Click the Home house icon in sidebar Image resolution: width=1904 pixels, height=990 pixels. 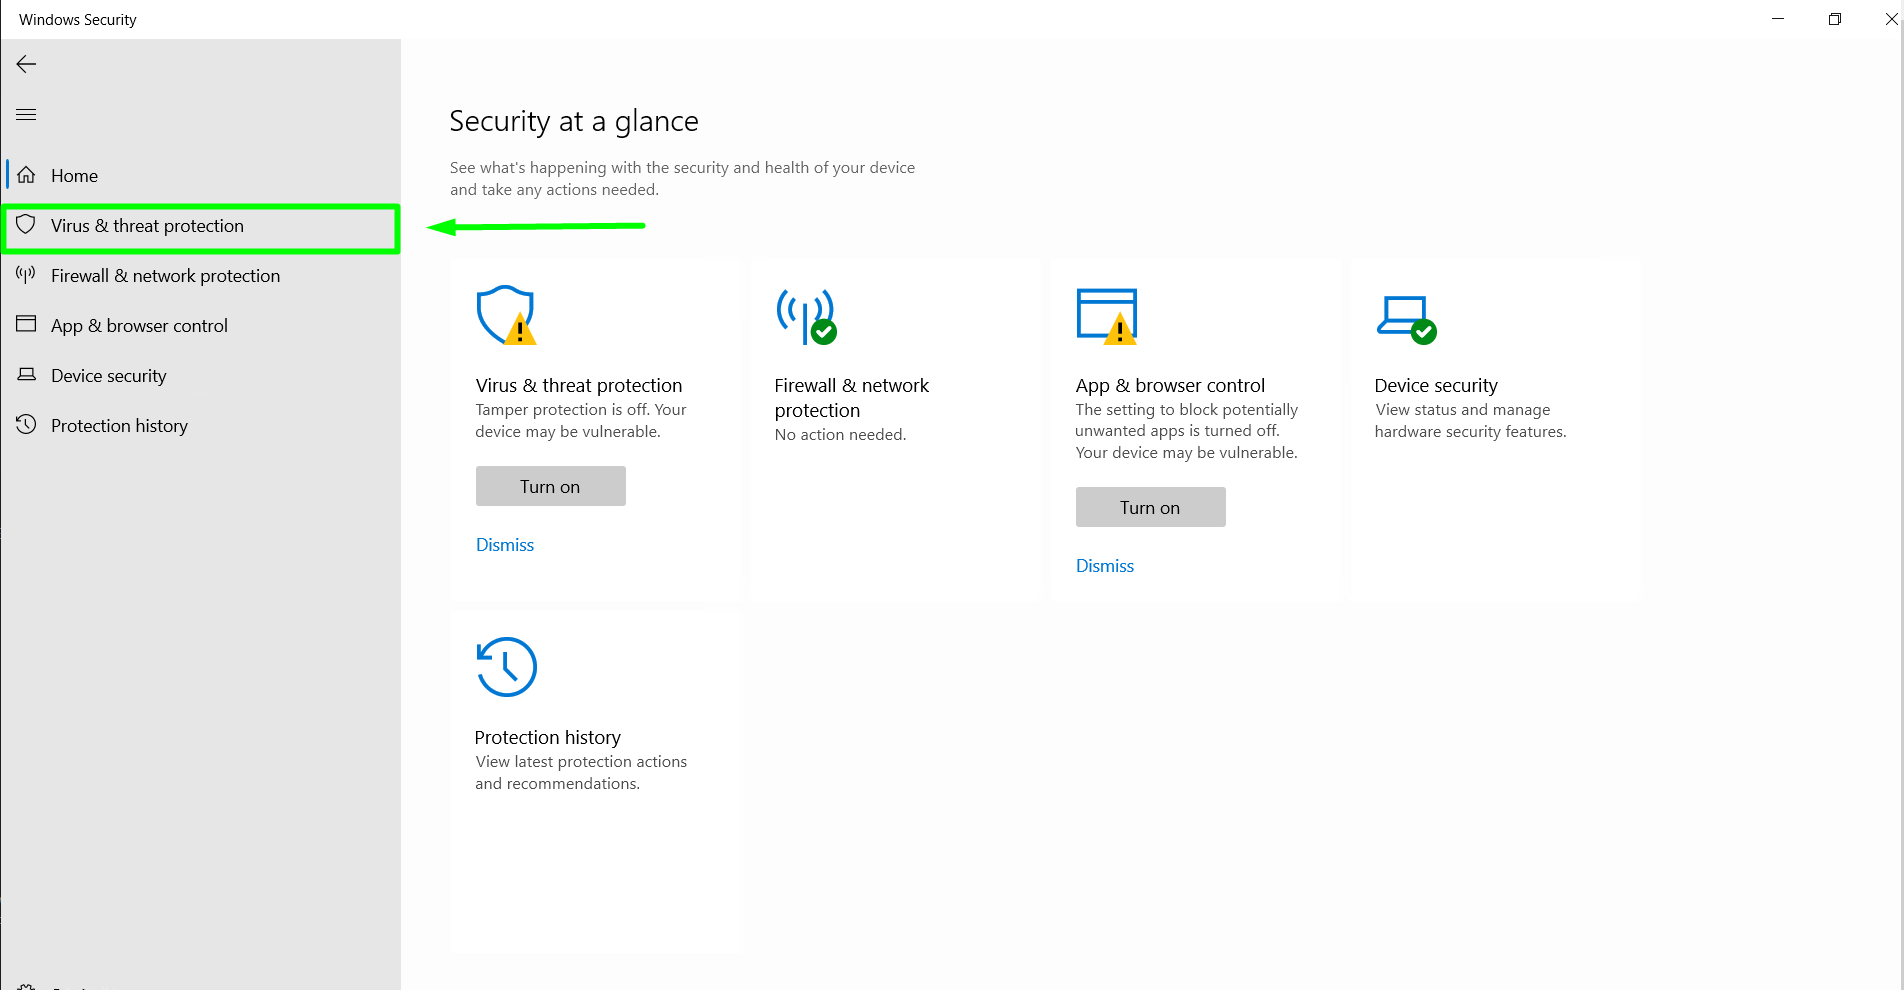tap(27, 175)
